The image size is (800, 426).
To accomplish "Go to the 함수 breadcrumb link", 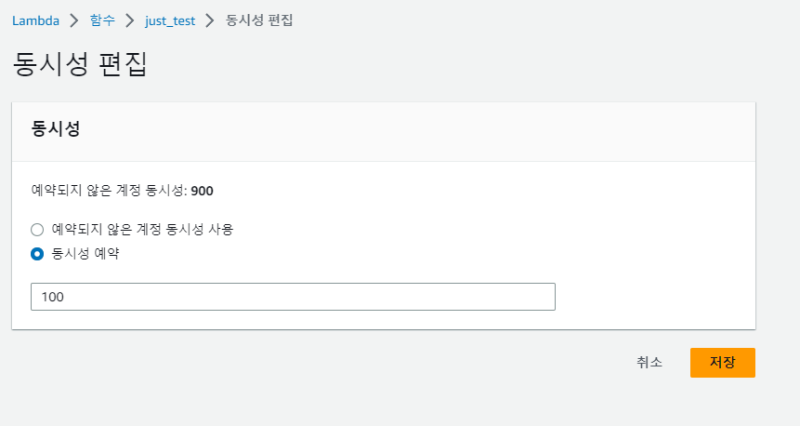I will [102, 20].
